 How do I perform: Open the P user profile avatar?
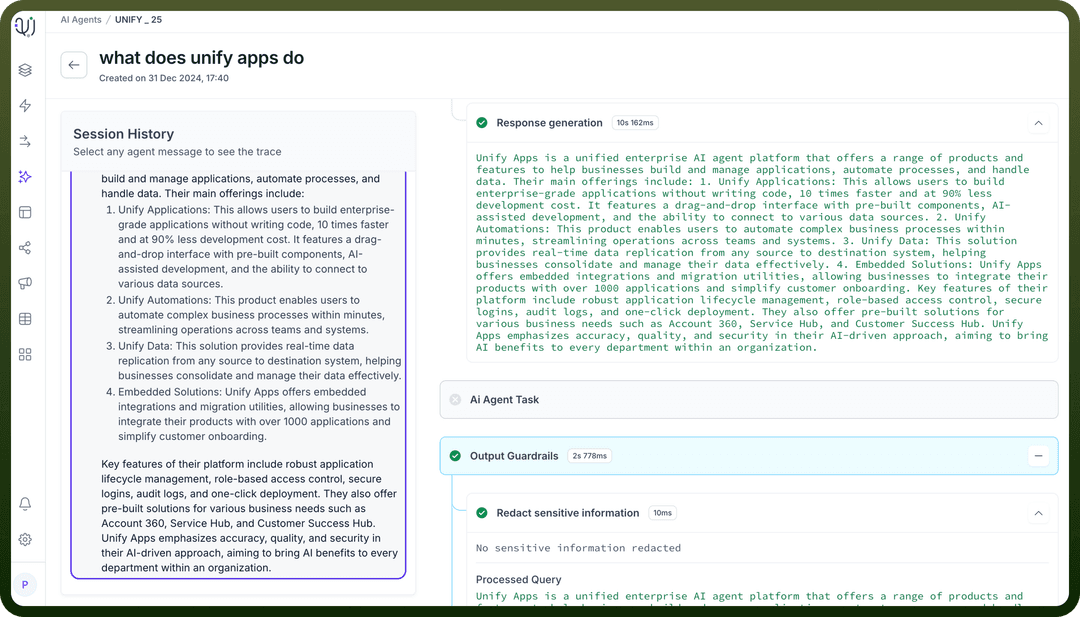(x=25, y=585)
